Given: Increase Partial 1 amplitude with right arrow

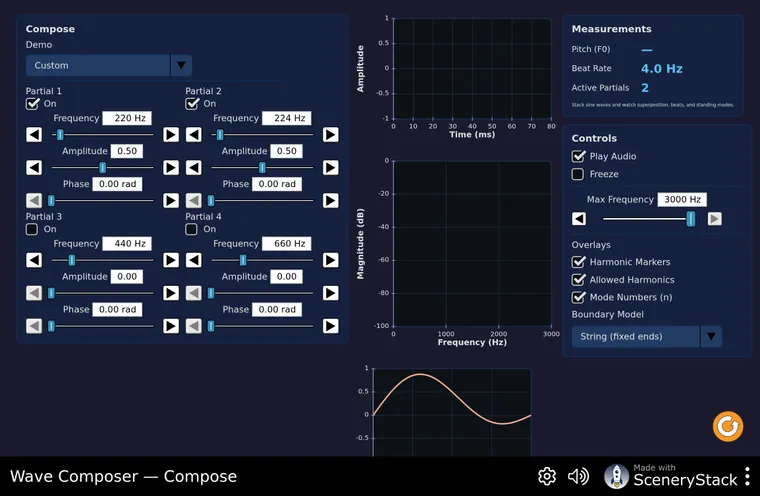Looking at the screenshot, I should point(171,168).
